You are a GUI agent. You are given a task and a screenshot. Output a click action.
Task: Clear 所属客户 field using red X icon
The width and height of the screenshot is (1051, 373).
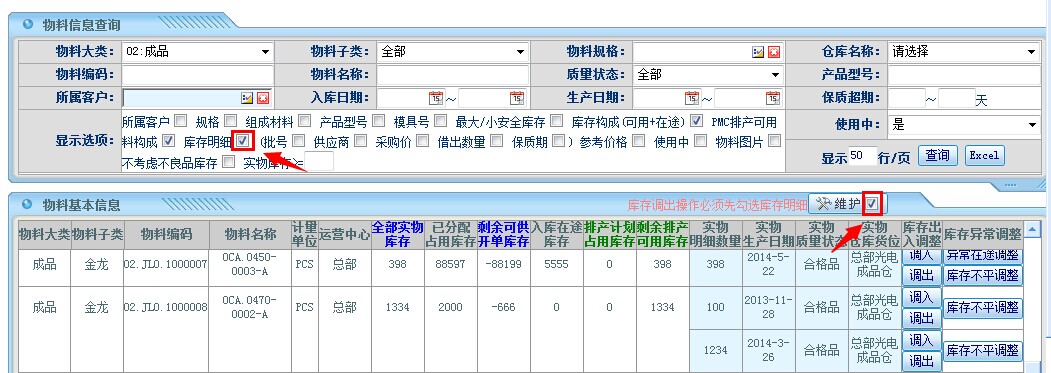point(263,98)
